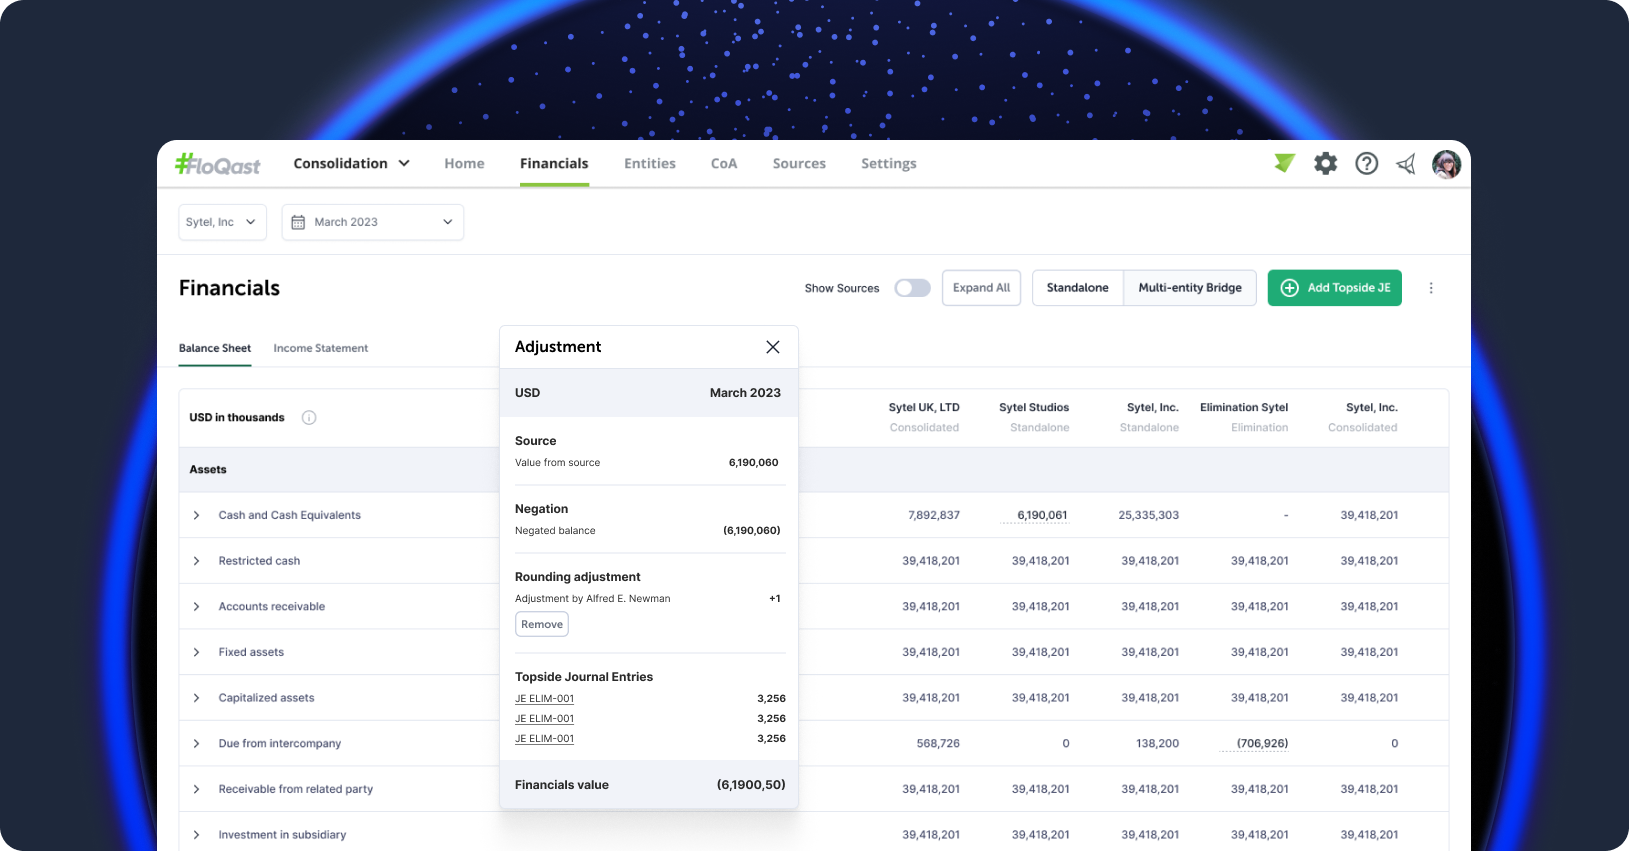Viewport: 1629px width, 851px height.
Task: Click the Adjustment by Alfred E. Newman text
Action: [592, 599]
